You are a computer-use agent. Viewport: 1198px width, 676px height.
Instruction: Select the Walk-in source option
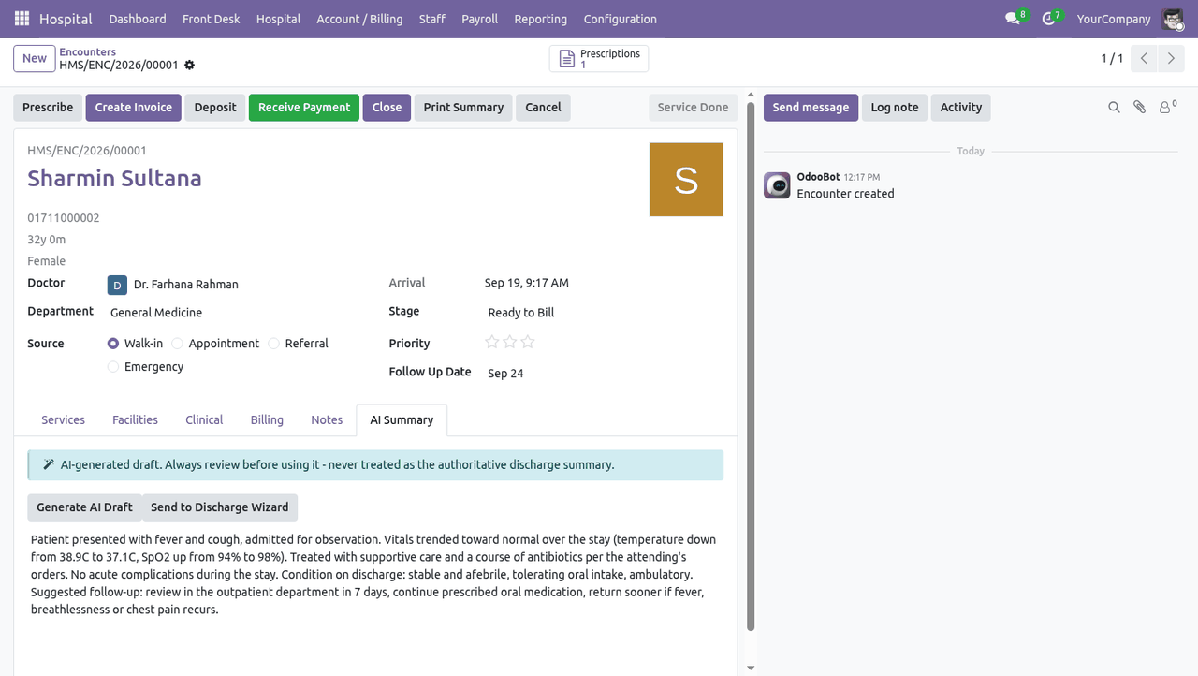[x=113, y=344]
